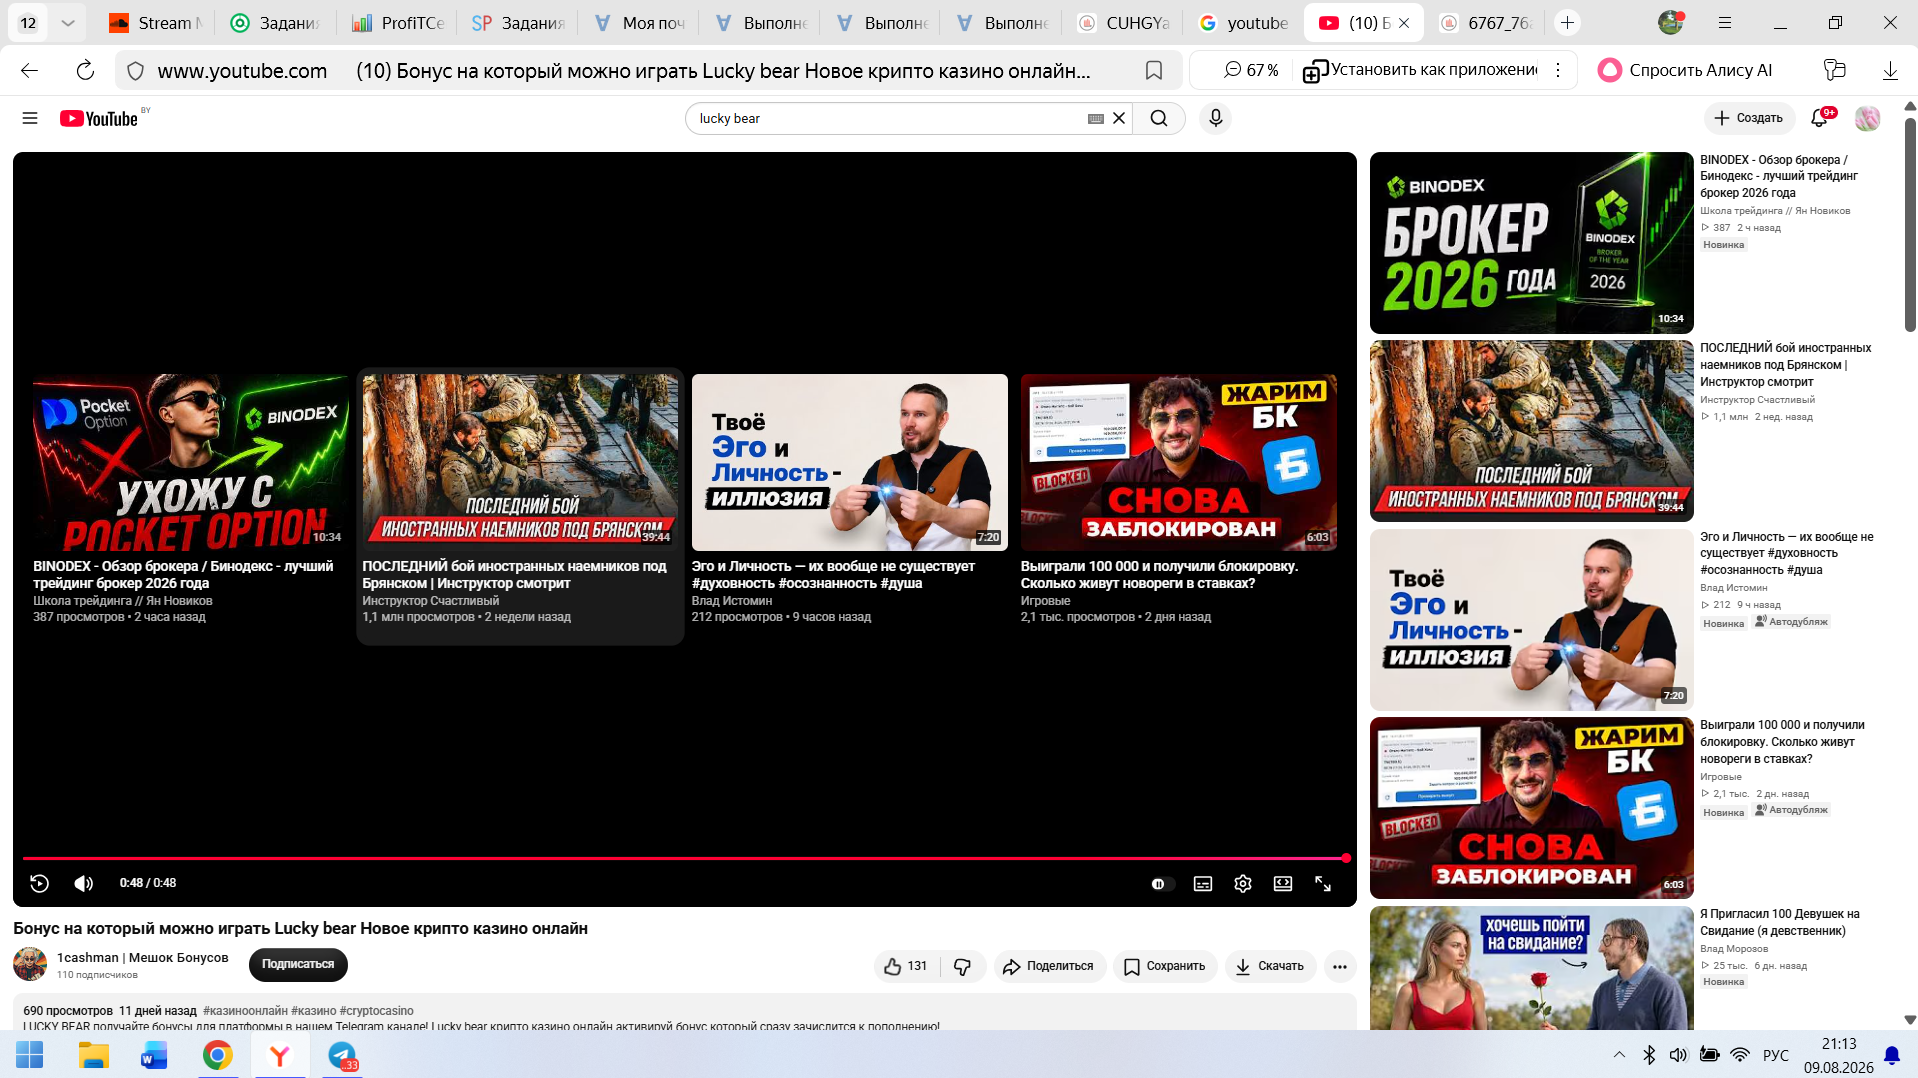Switch to the Моя поч tab
The height and width of the screenshot is (1078, 1918).
pos(639,23)
